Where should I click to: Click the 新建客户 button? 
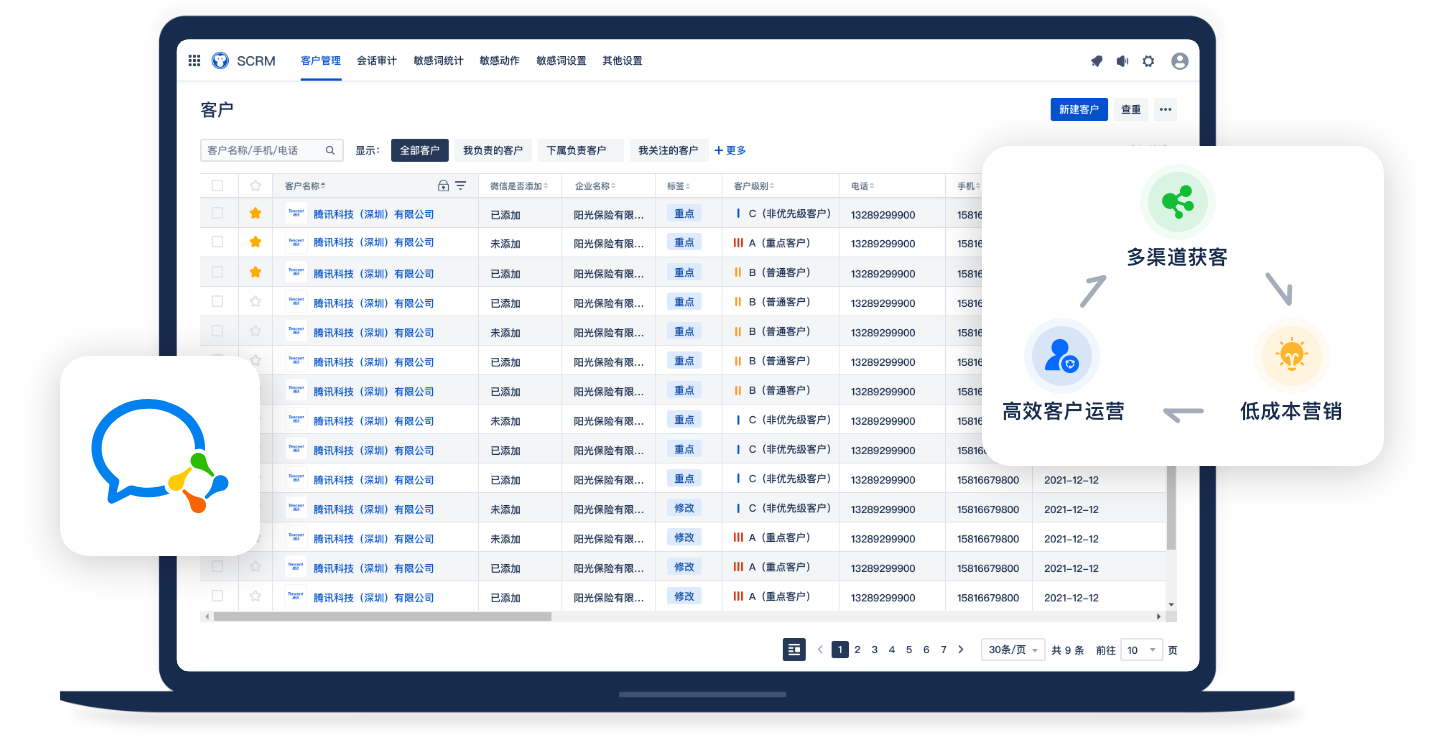(1078, 110)
